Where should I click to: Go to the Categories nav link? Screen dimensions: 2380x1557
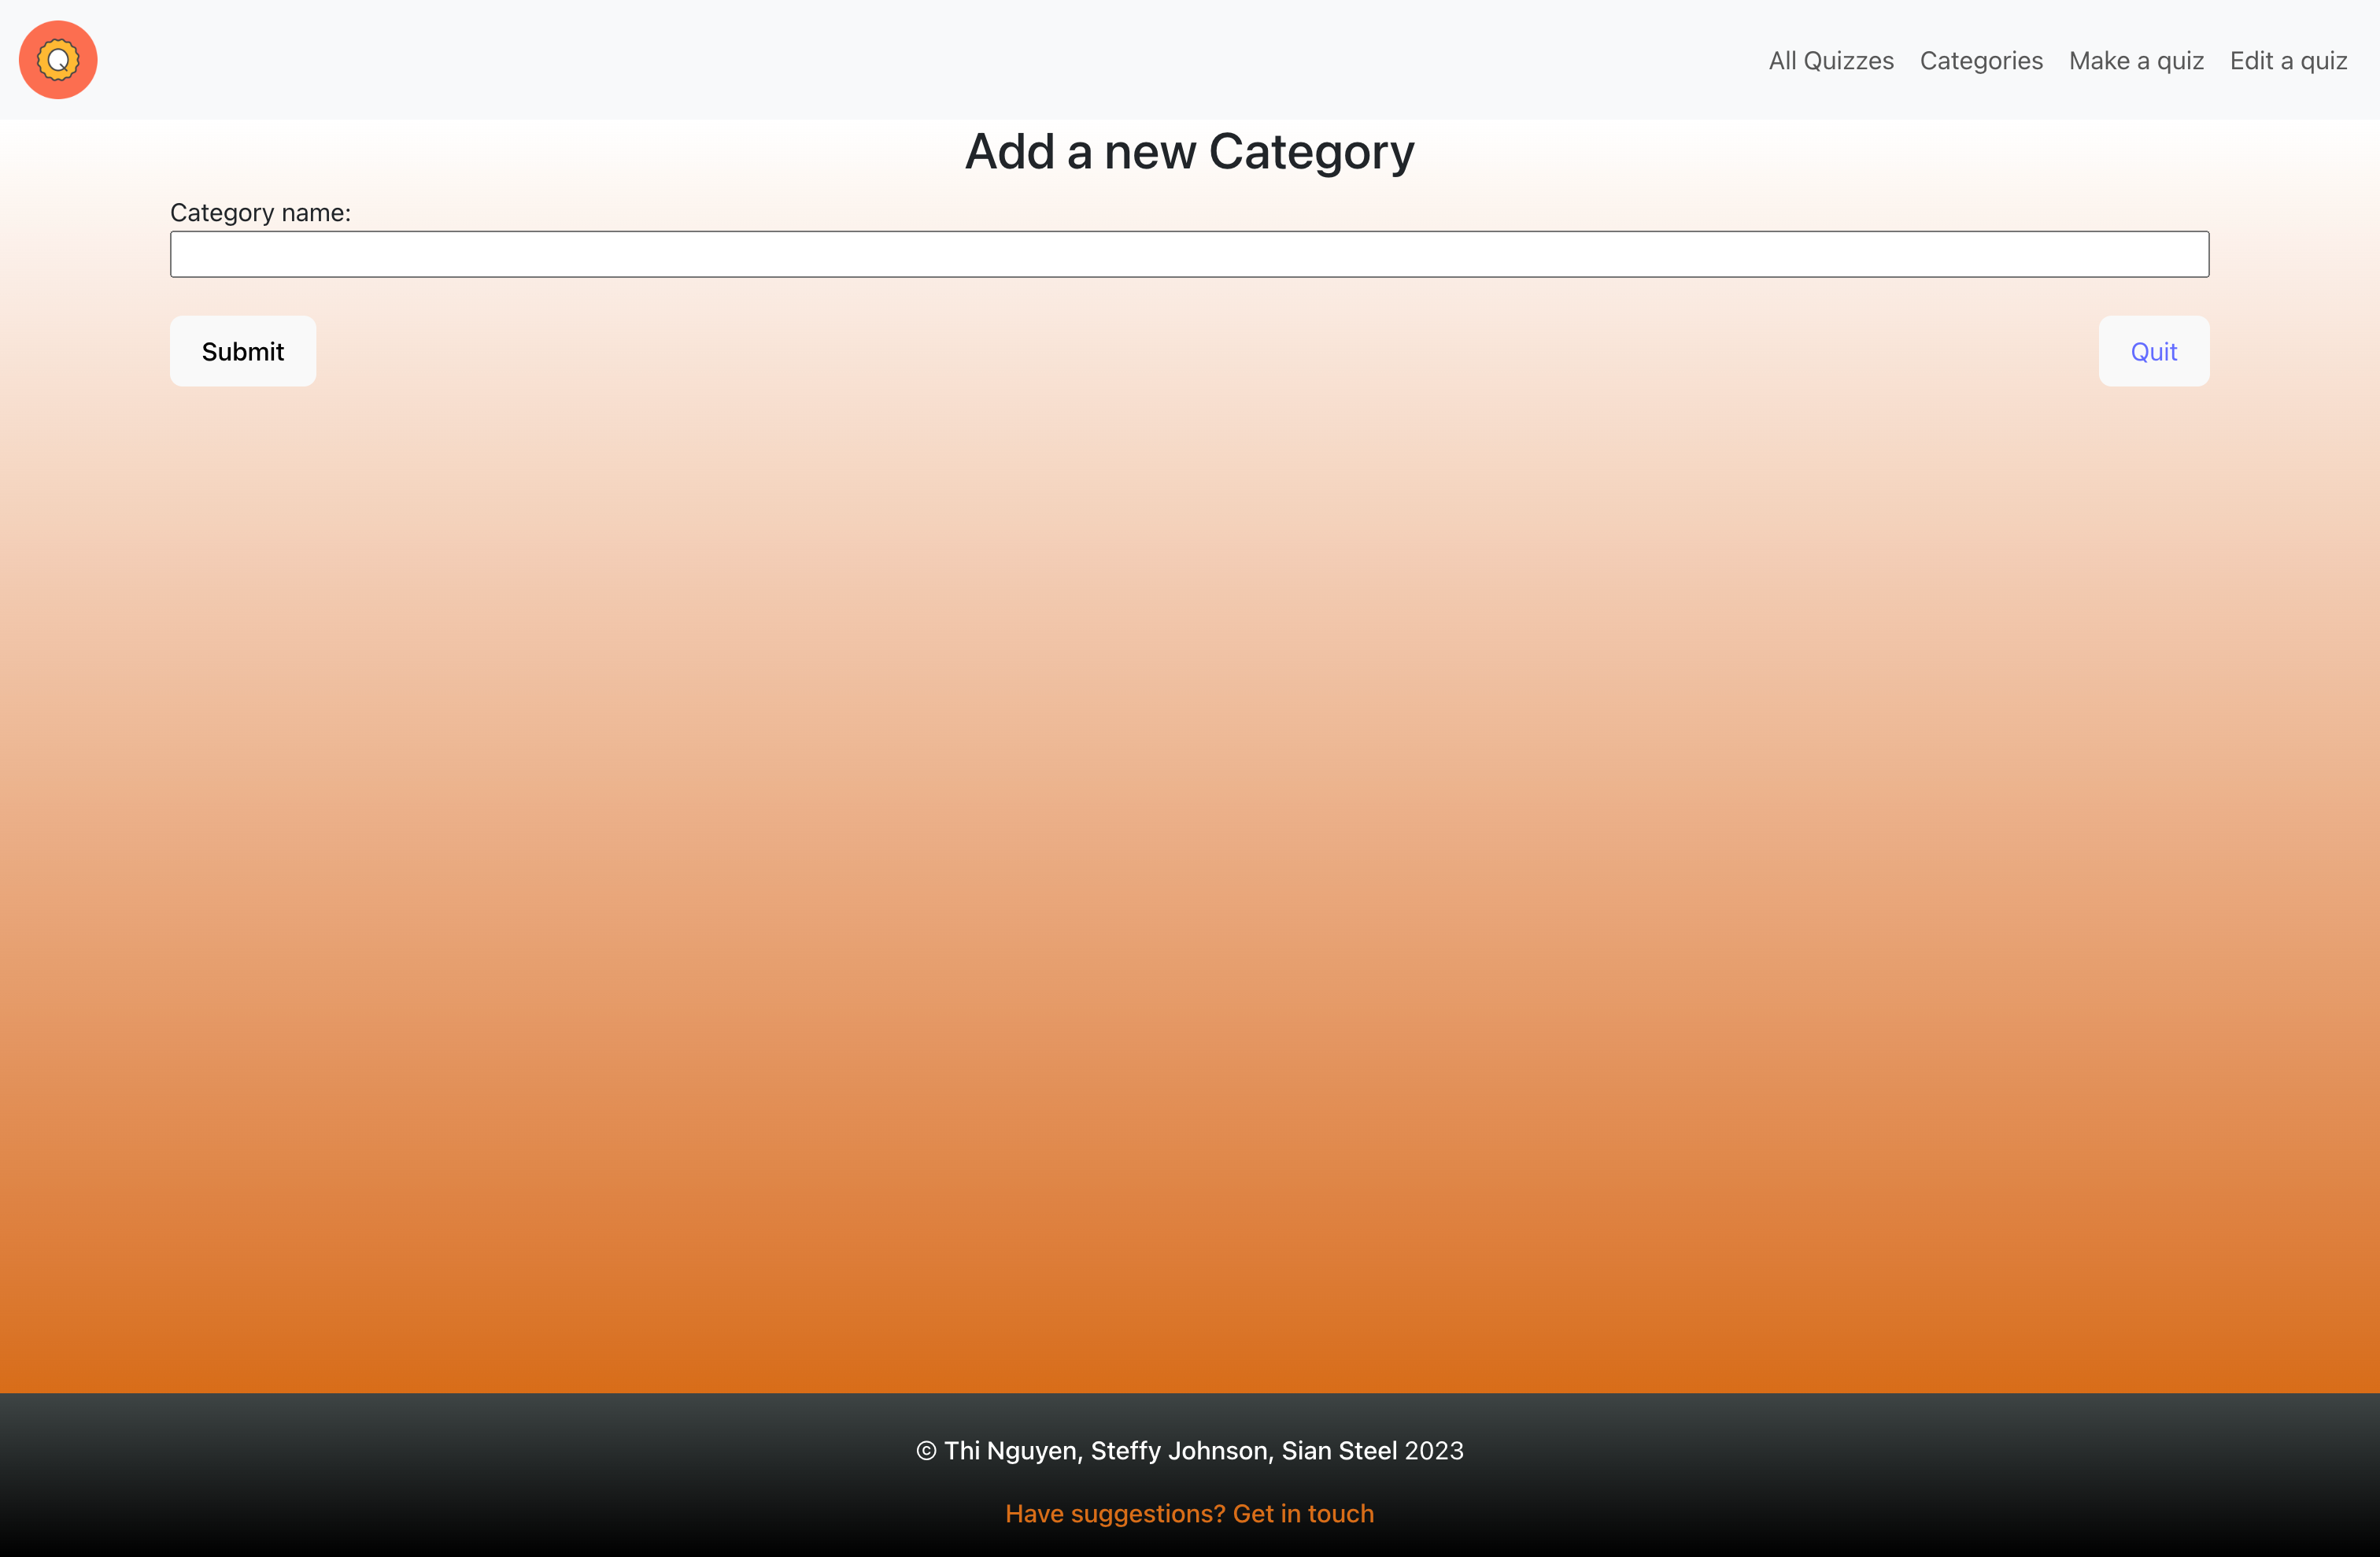click(x=1980, y=61)
